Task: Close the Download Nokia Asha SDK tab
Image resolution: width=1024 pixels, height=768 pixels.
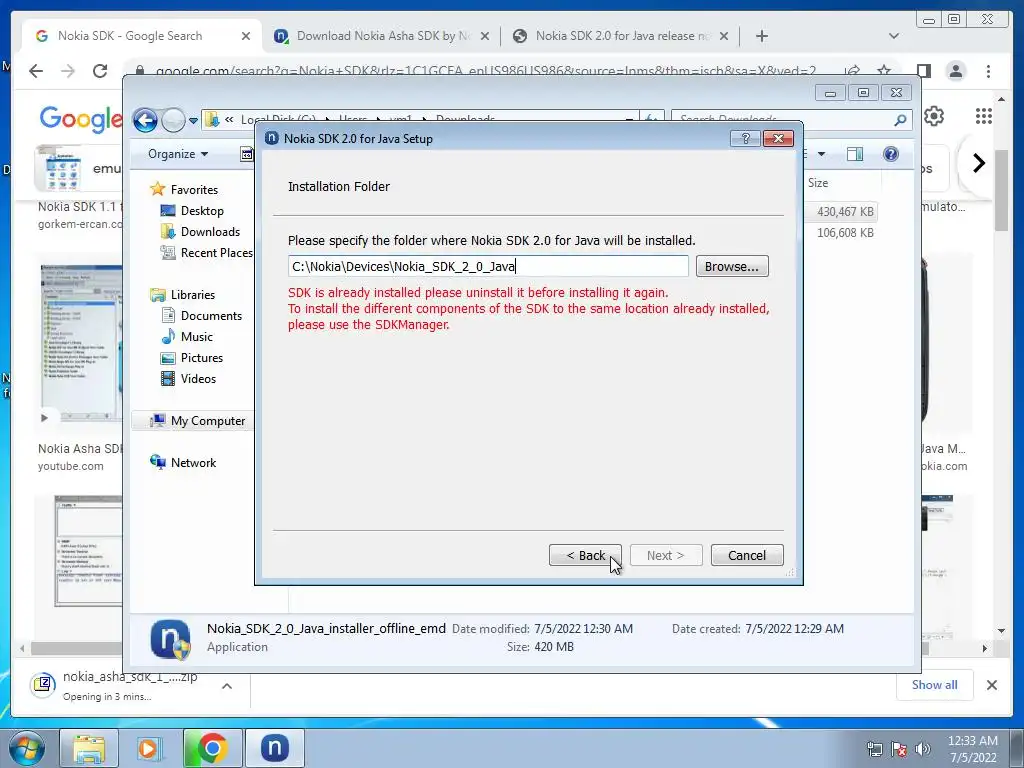Action: [x=485, y=36]
